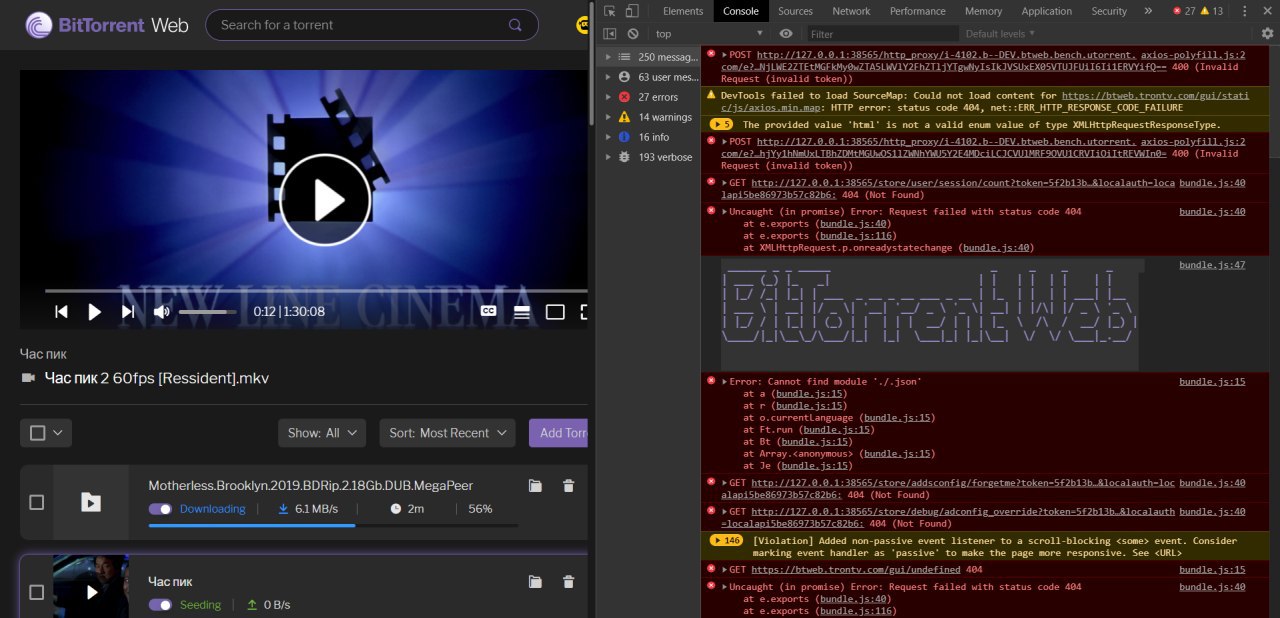Viewport: 1280px width, 618px height.
Task: Check the Час пик torrent checkbox
Action: click(x=37, y=592)
